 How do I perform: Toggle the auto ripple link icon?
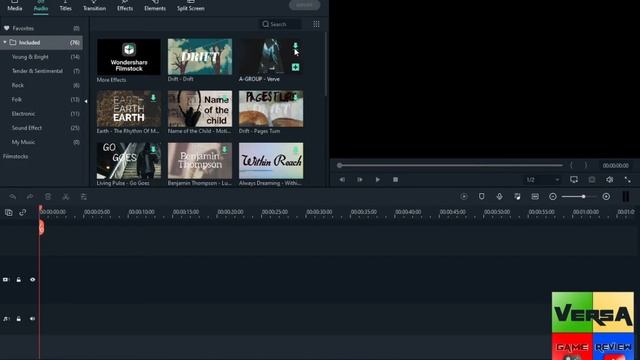tap(22, 213)
